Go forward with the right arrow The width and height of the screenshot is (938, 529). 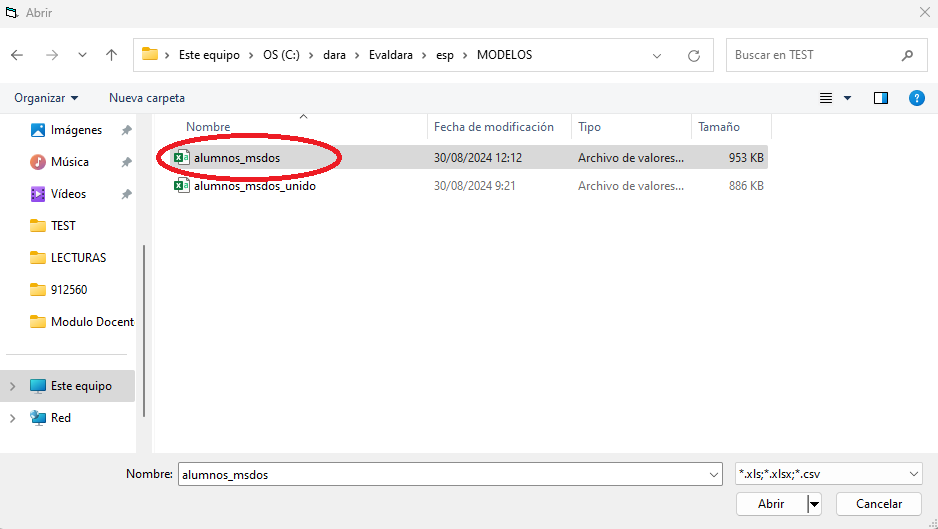[52, 55]
